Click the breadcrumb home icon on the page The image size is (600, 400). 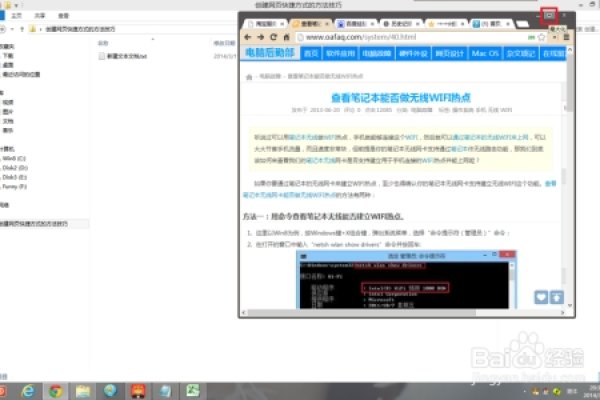point(249,77)
